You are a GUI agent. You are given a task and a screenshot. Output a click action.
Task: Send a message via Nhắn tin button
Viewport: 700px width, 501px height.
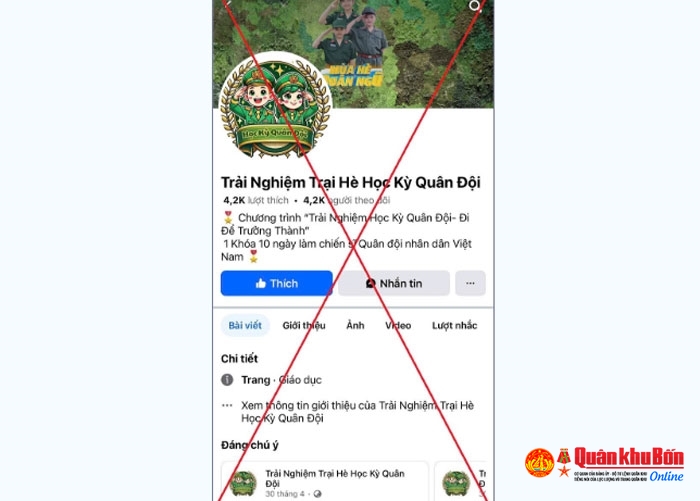tap(394, 283)
